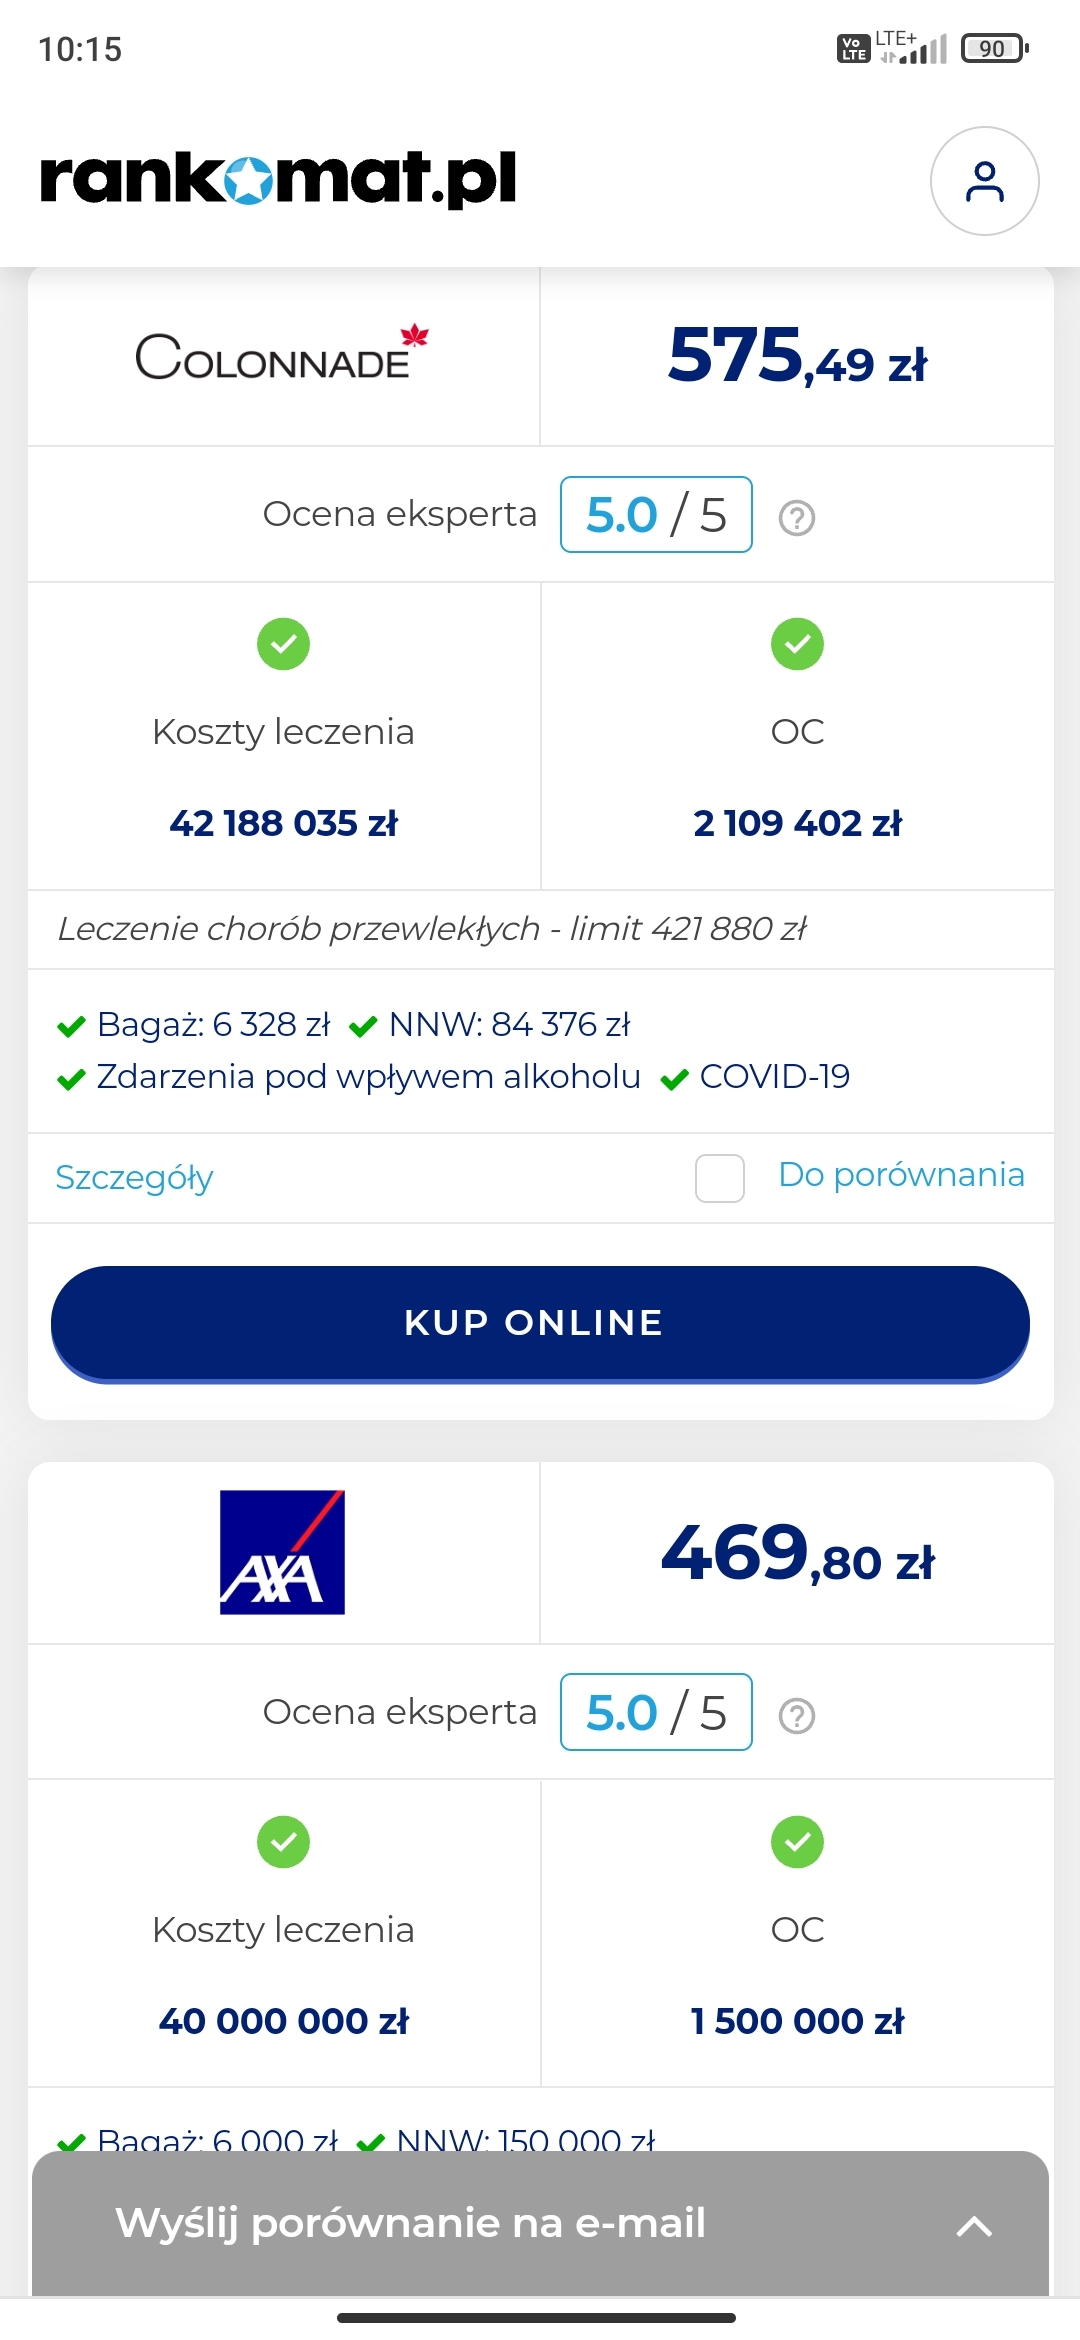
Task: Tap the AXA 5.0 / 5 rating box
Action: 656,1712
